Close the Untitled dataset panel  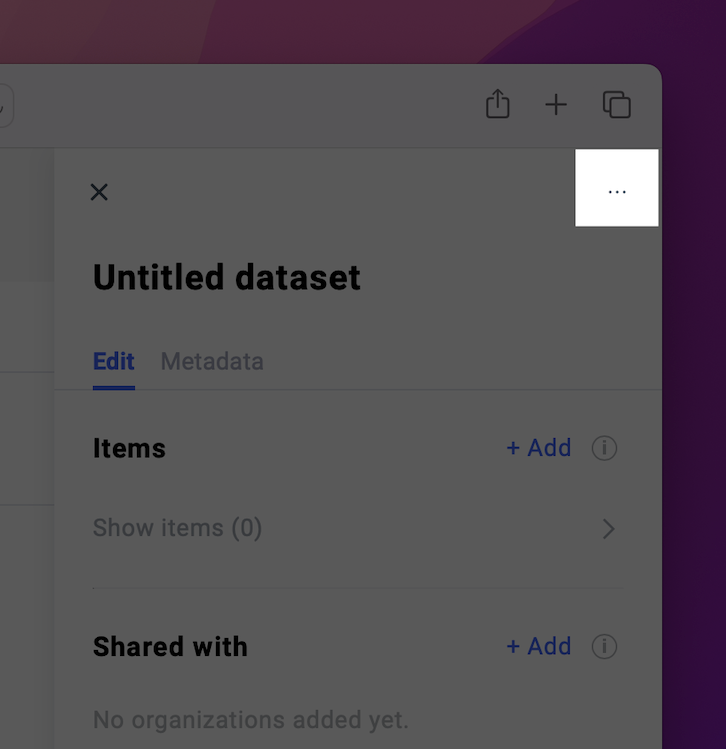tap(99, 192)
